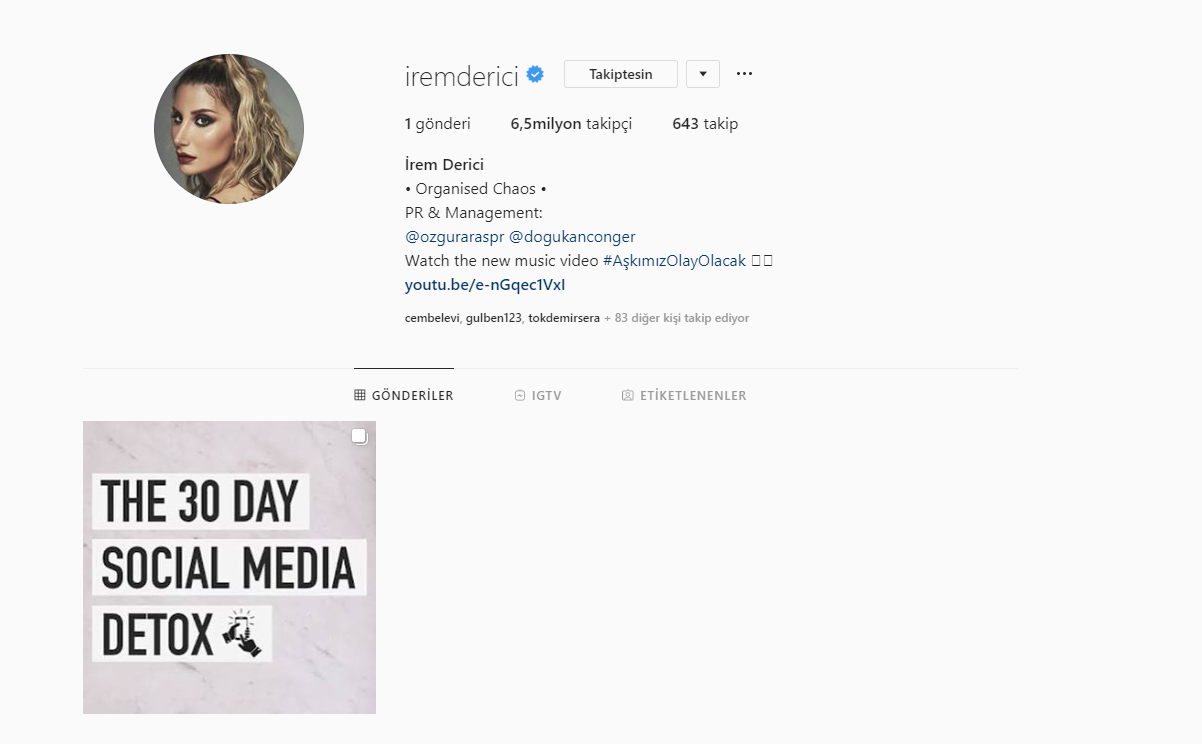Viewport: 1202px width, 744px height.
Task: Open the 30 Day Social Media Detox post
Action: tap(229, 567)
